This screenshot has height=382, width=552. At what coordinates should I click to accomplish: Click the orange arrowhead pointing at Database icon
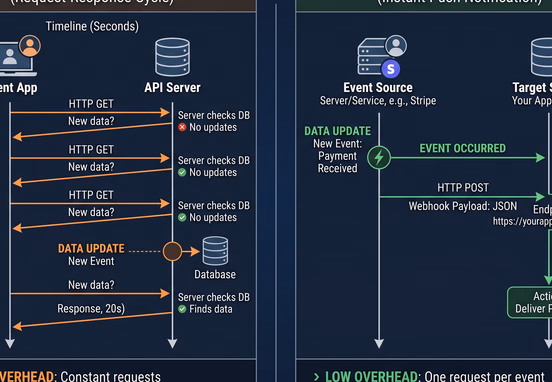pos(195,251)
